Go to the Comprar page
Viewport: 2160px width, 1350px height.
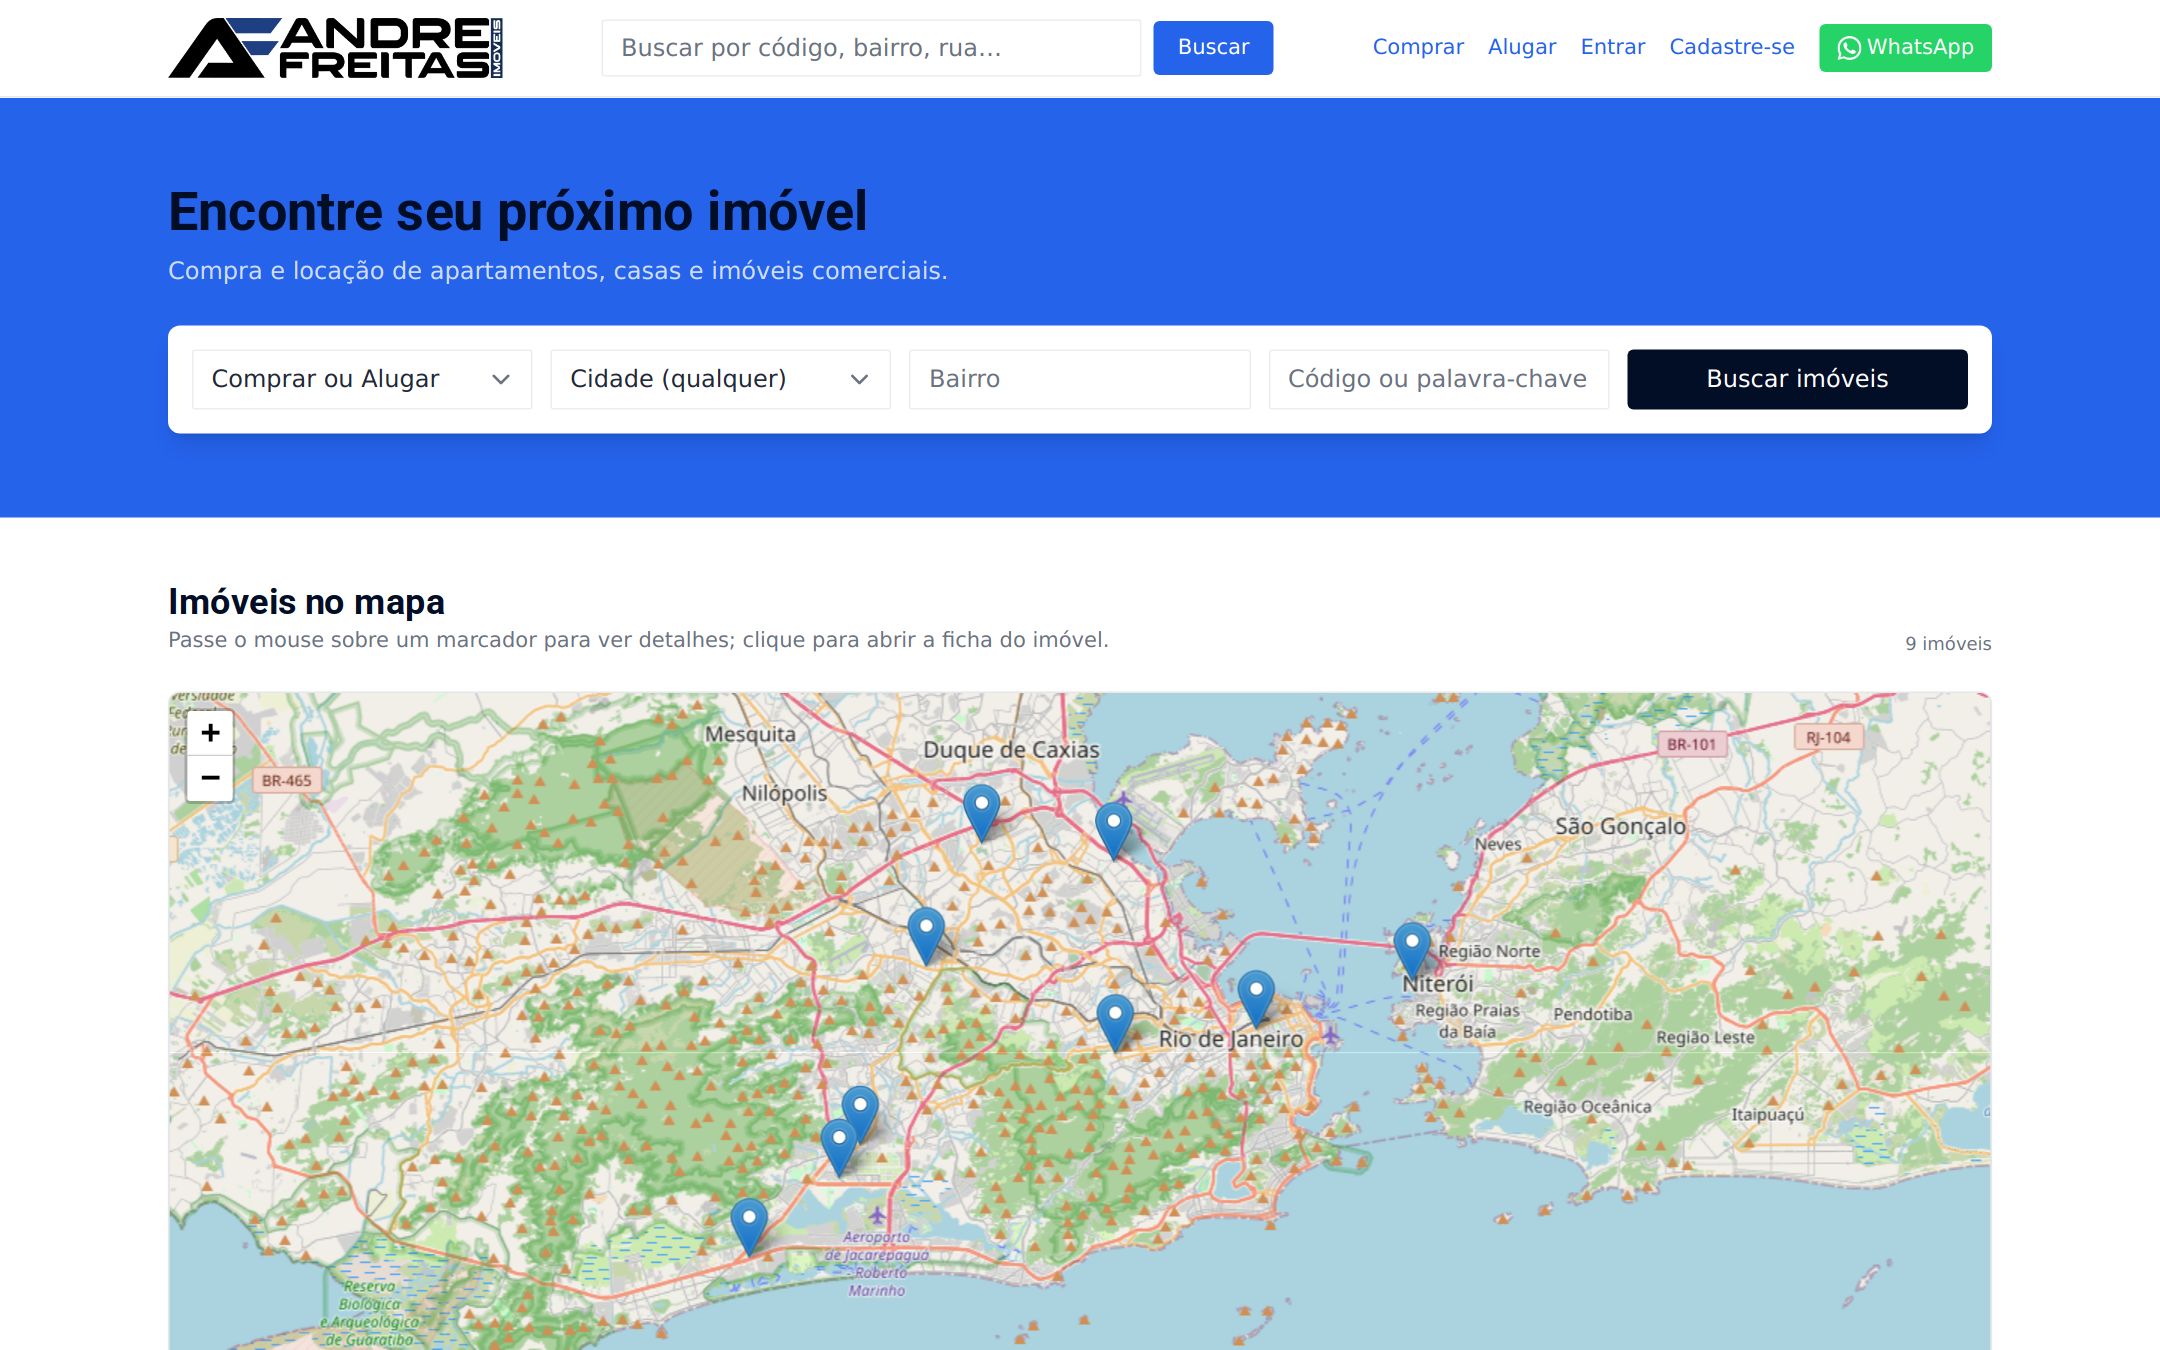(1417, 47)
